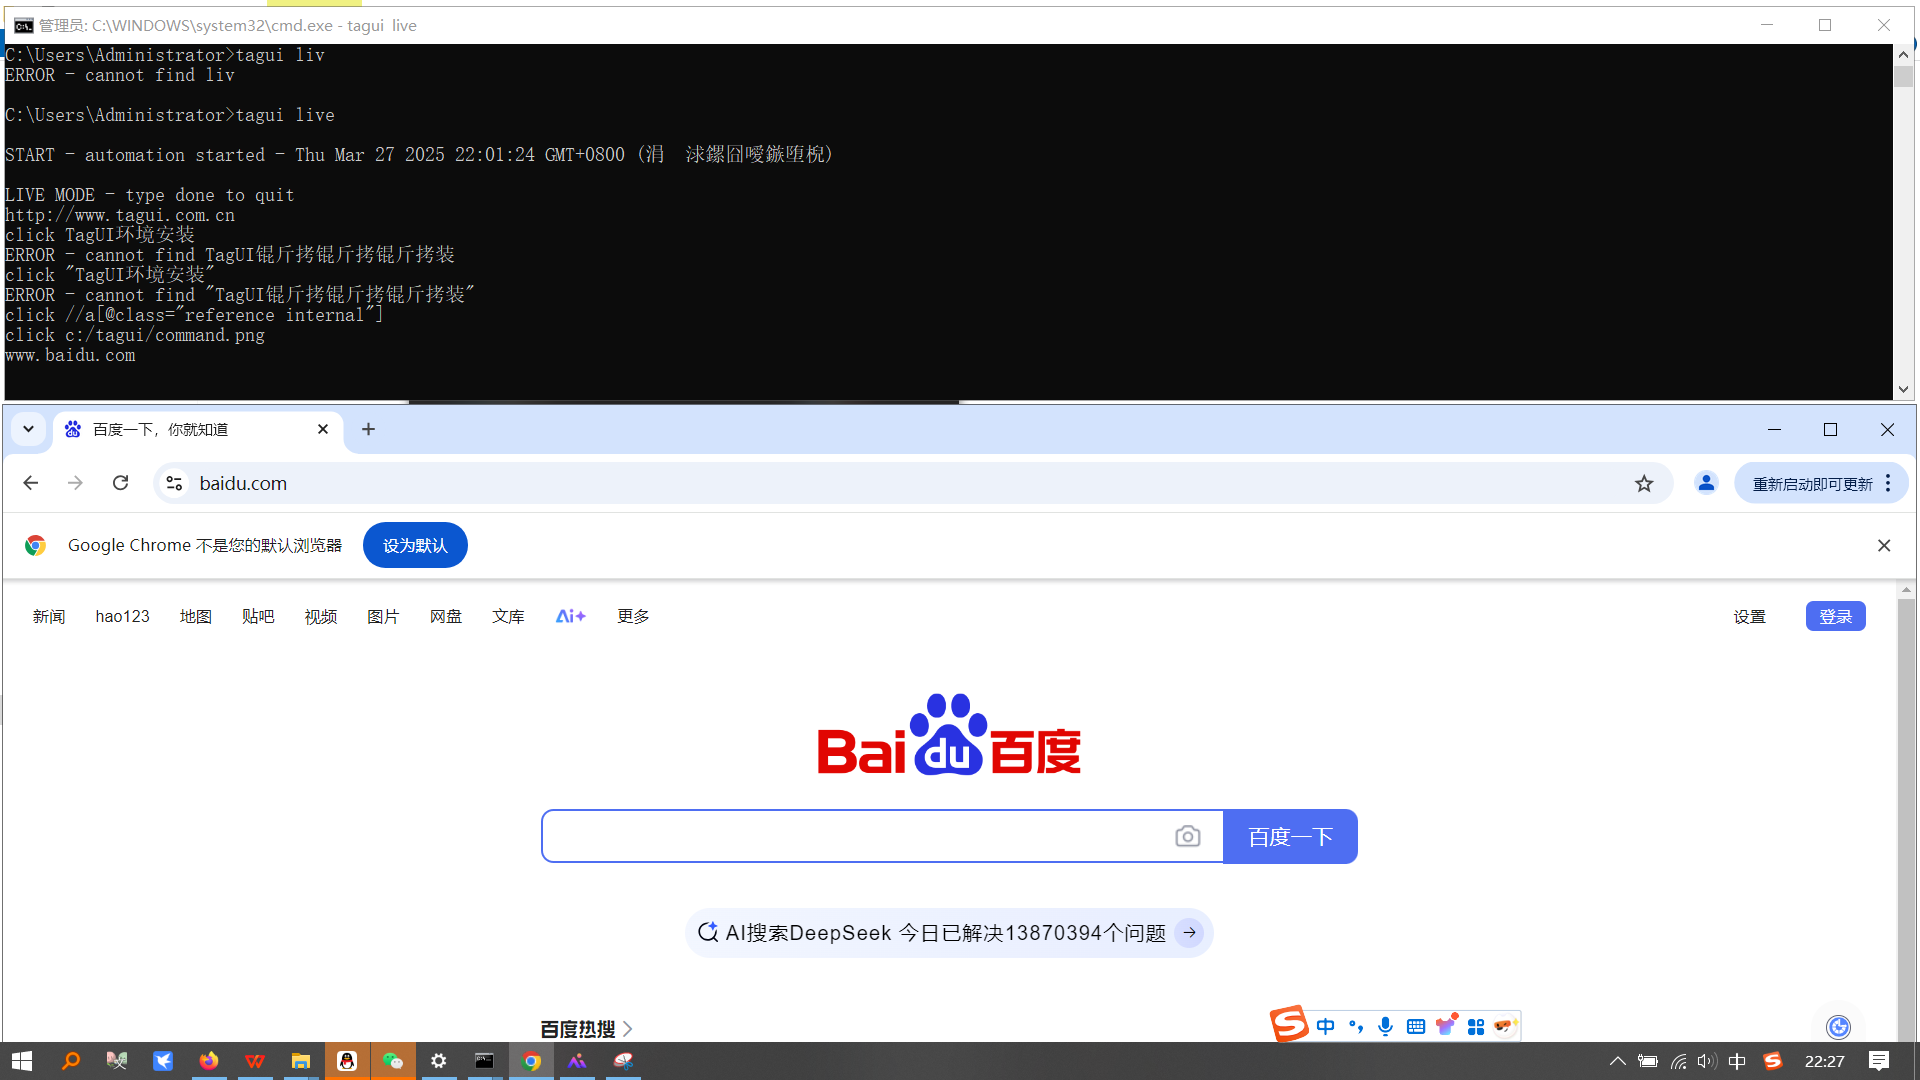
Task: Open the hao123 link
Action: (123, 616)
